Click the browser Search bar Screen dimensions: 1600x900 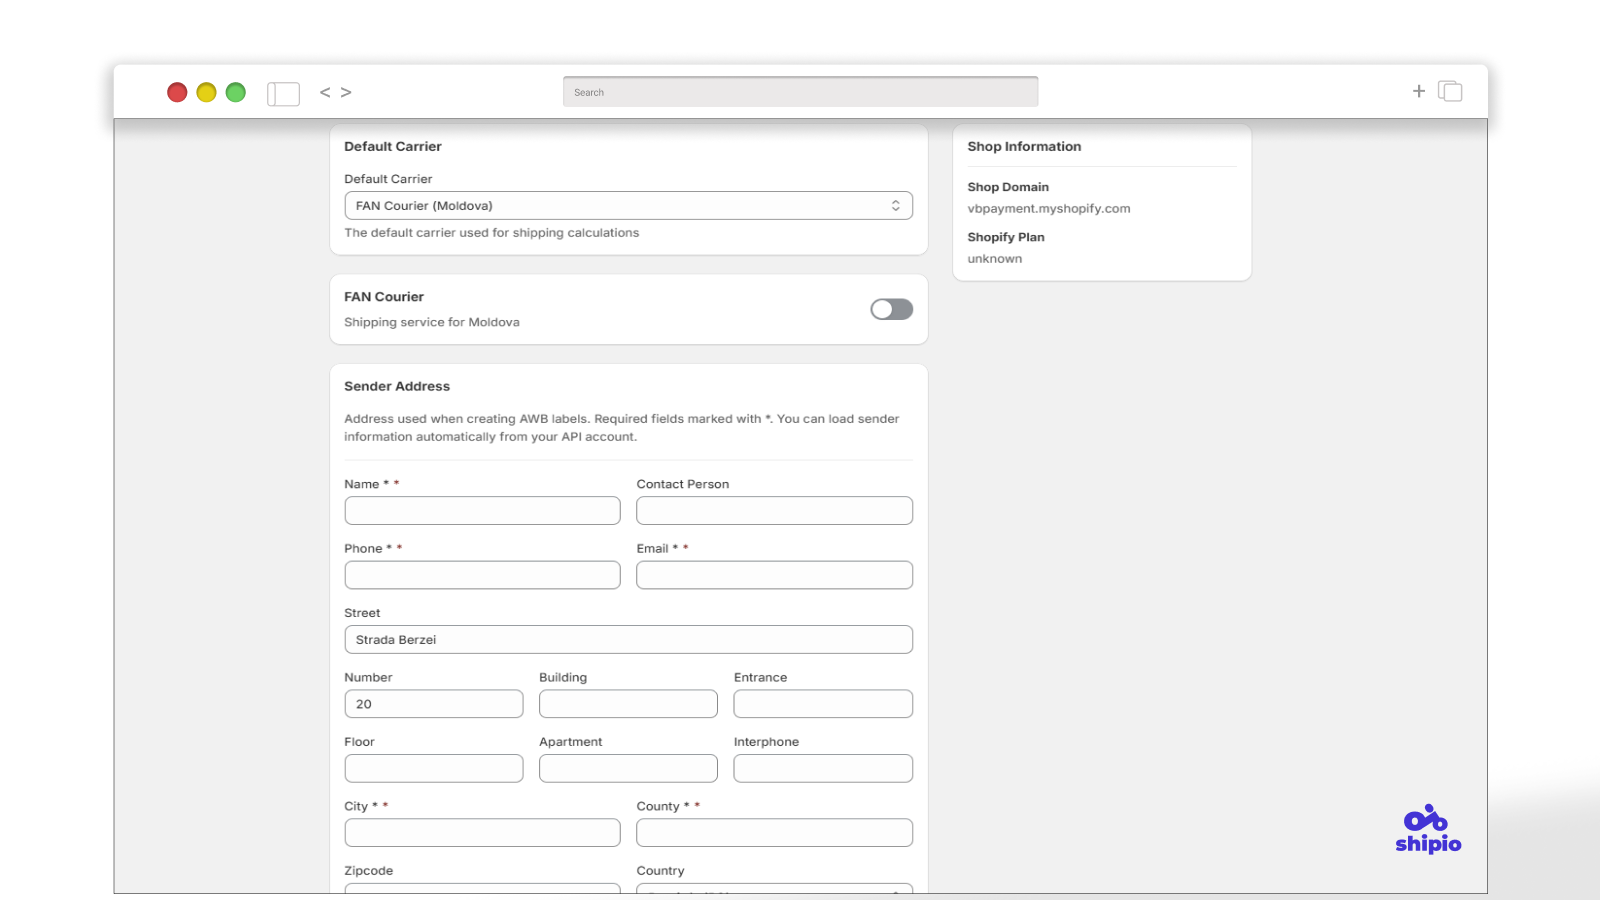pyautogui.click(x=800, y=92)
